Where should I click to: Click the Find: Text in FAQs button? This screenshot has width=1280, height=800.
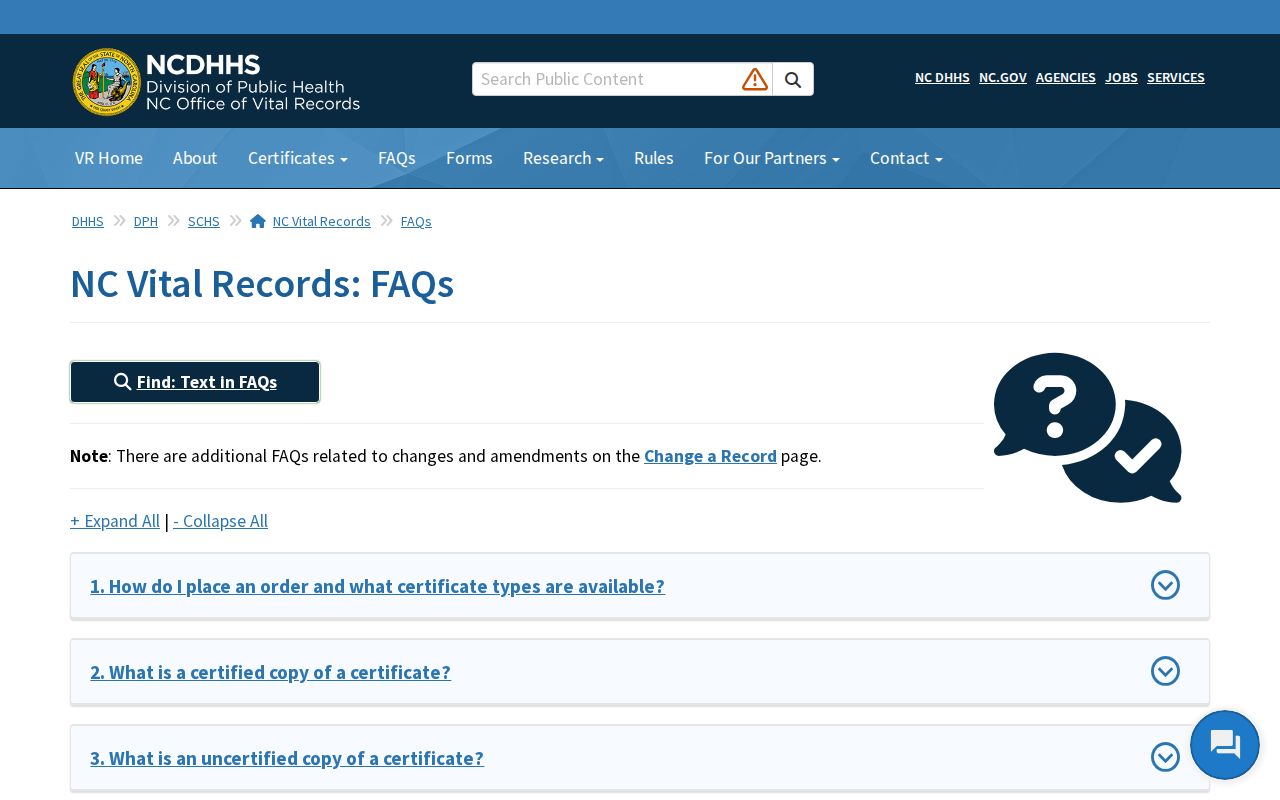click(195, 382)
